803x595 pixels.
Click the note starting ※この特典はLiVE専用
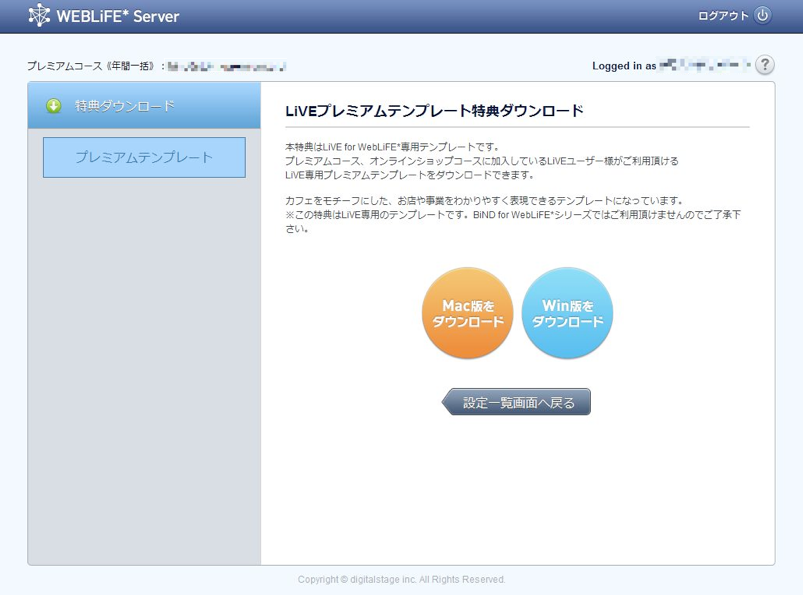[x=513, y=221]
